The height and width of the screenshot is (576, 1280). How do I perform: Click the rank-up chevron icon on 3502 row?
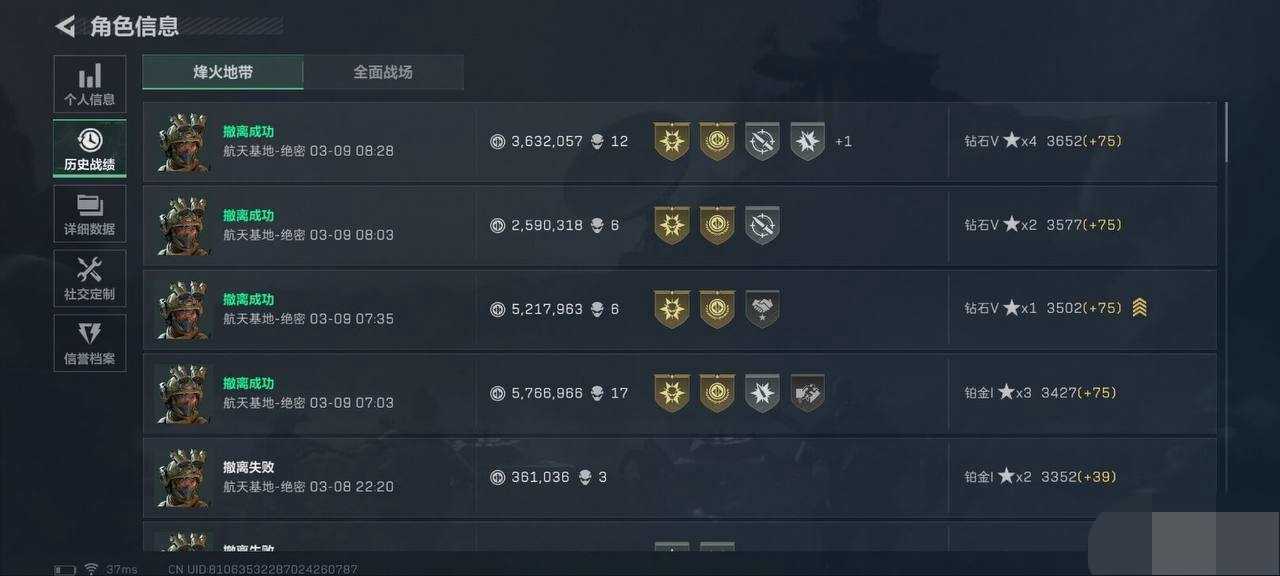point(1139,308)
